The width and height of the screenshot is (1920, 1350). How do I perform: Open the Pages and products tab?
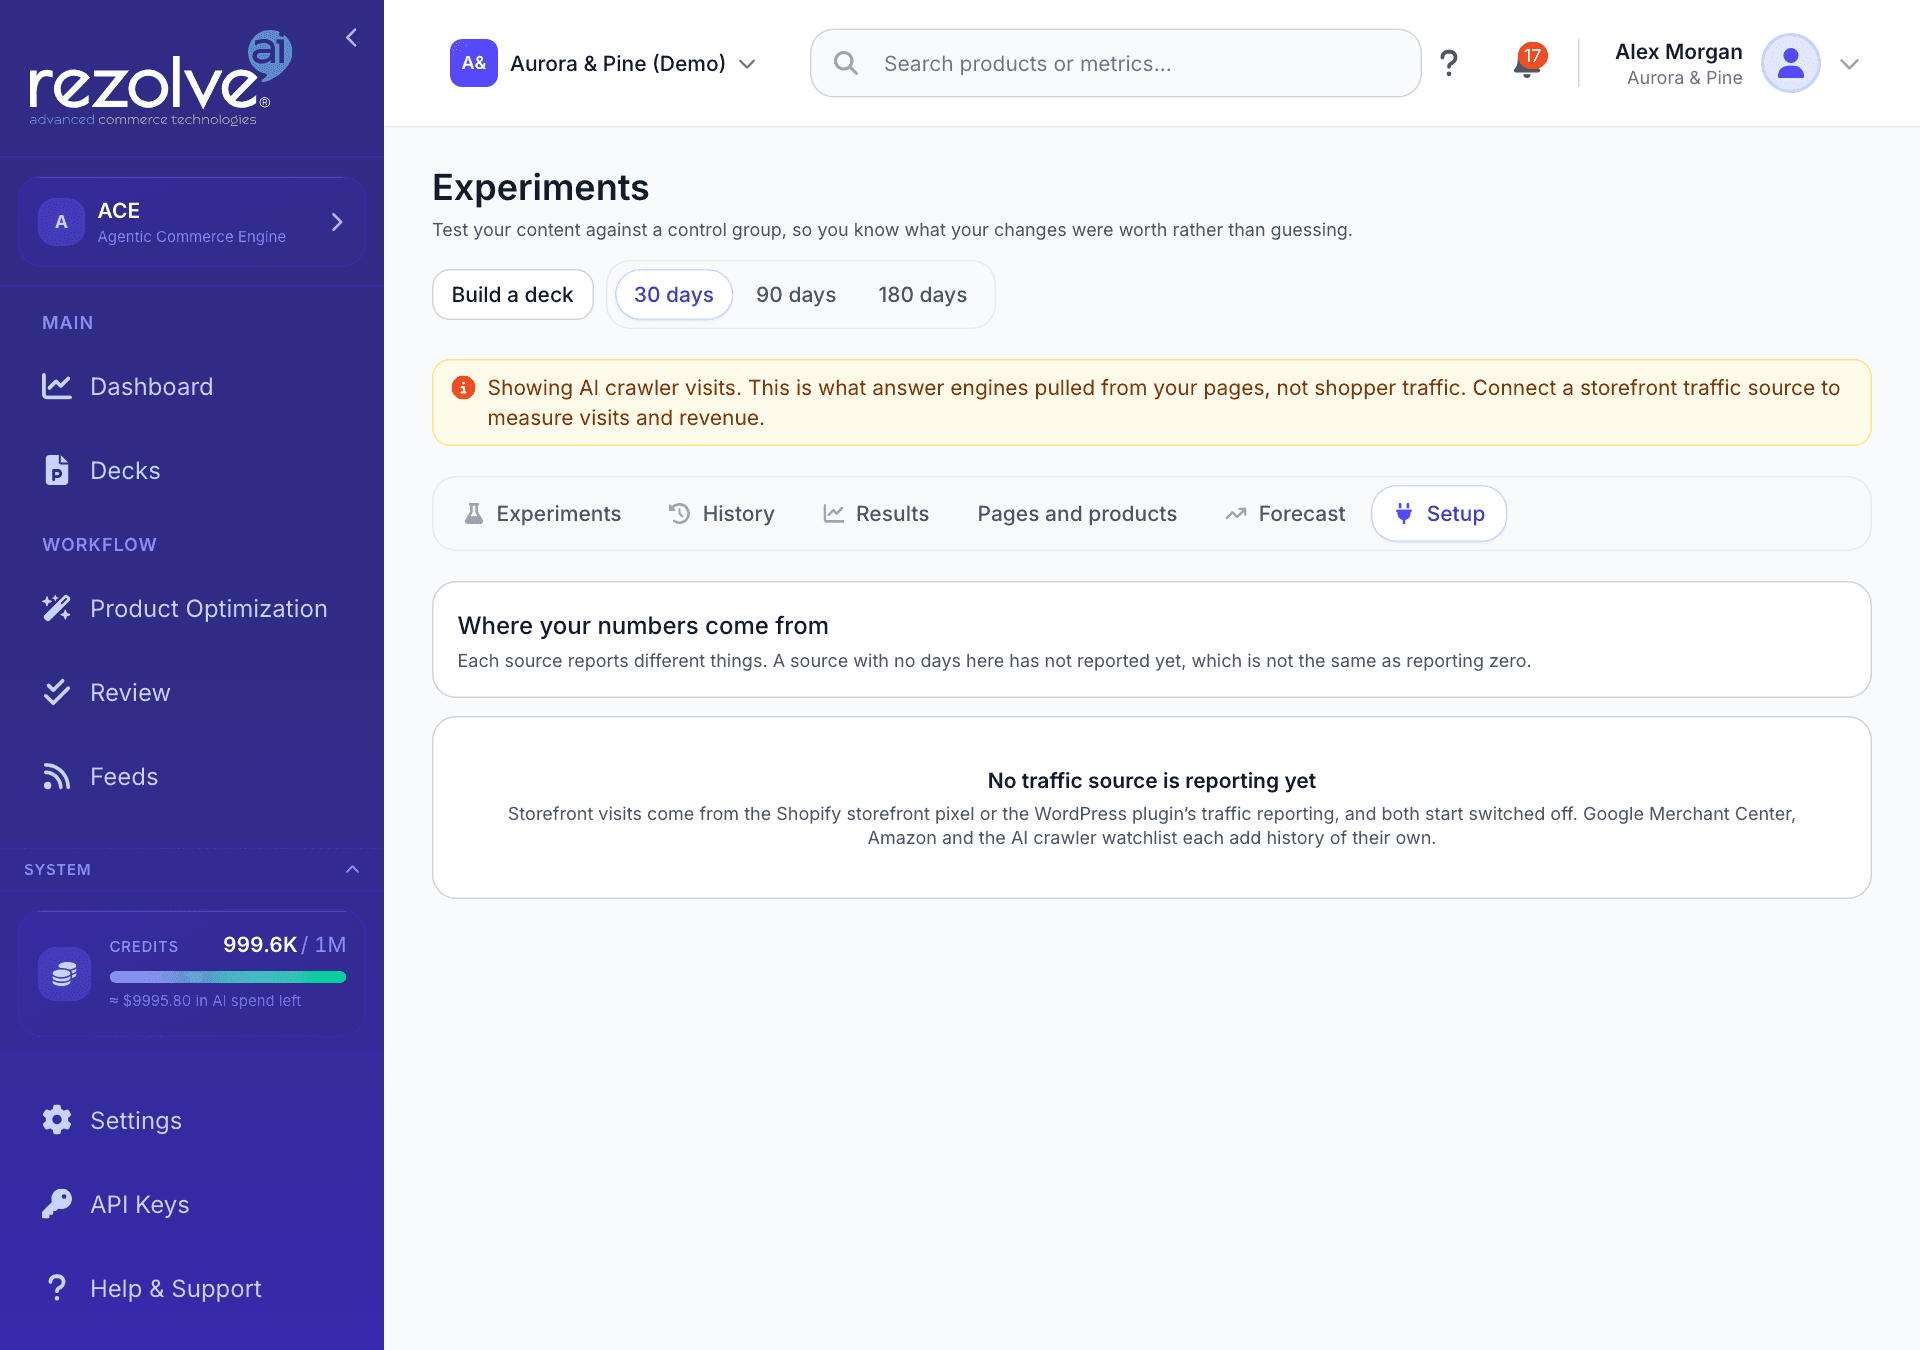pyautogui.click(x=1077, y=514)
